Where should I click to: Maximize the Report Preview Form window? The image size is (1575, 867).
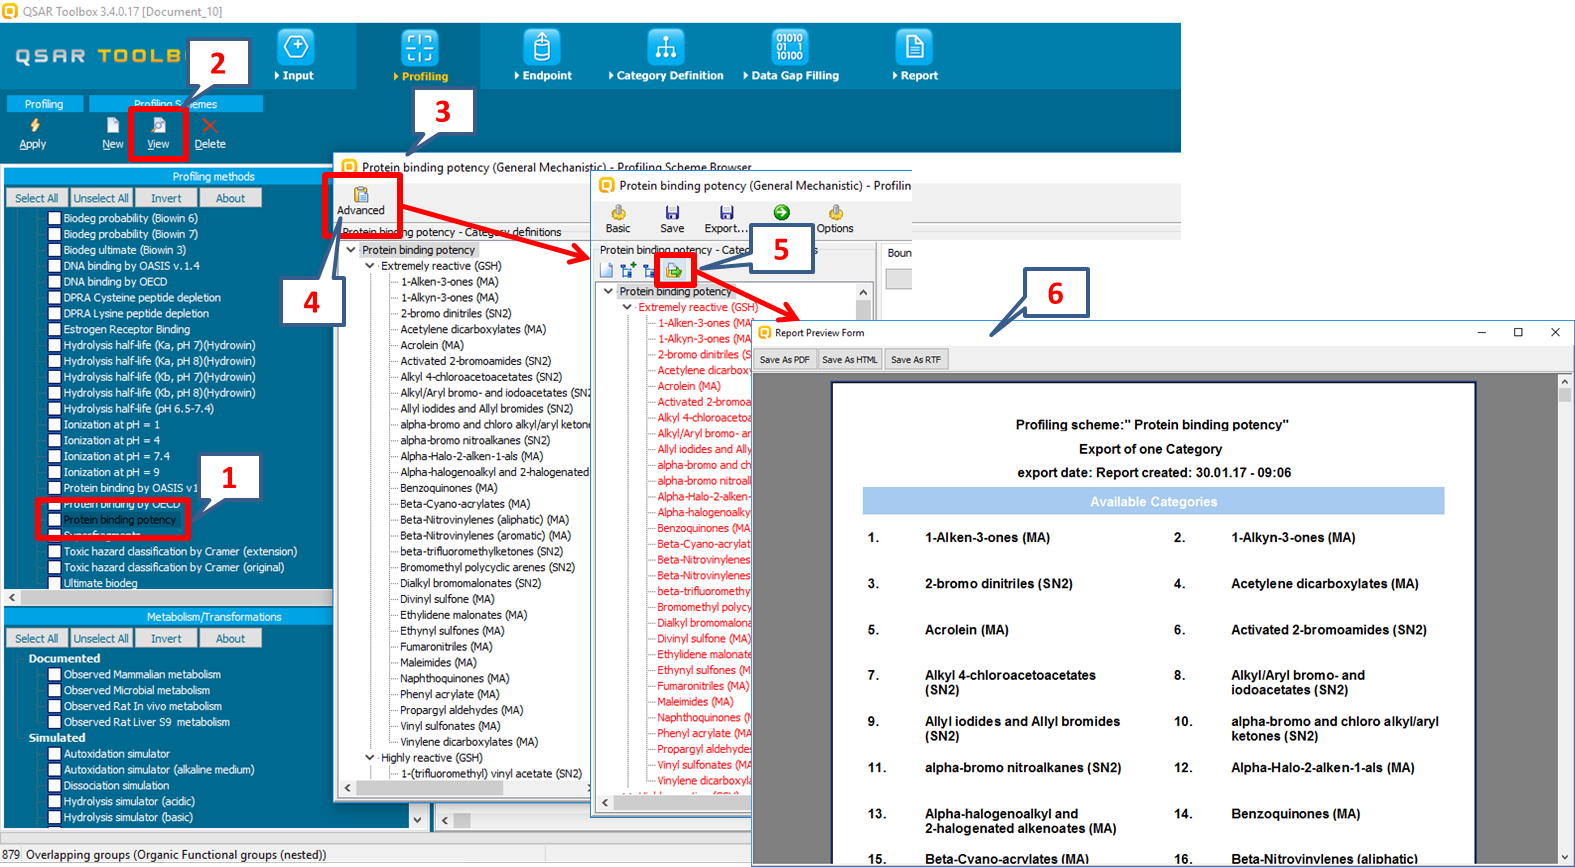tap(1518, 332)
